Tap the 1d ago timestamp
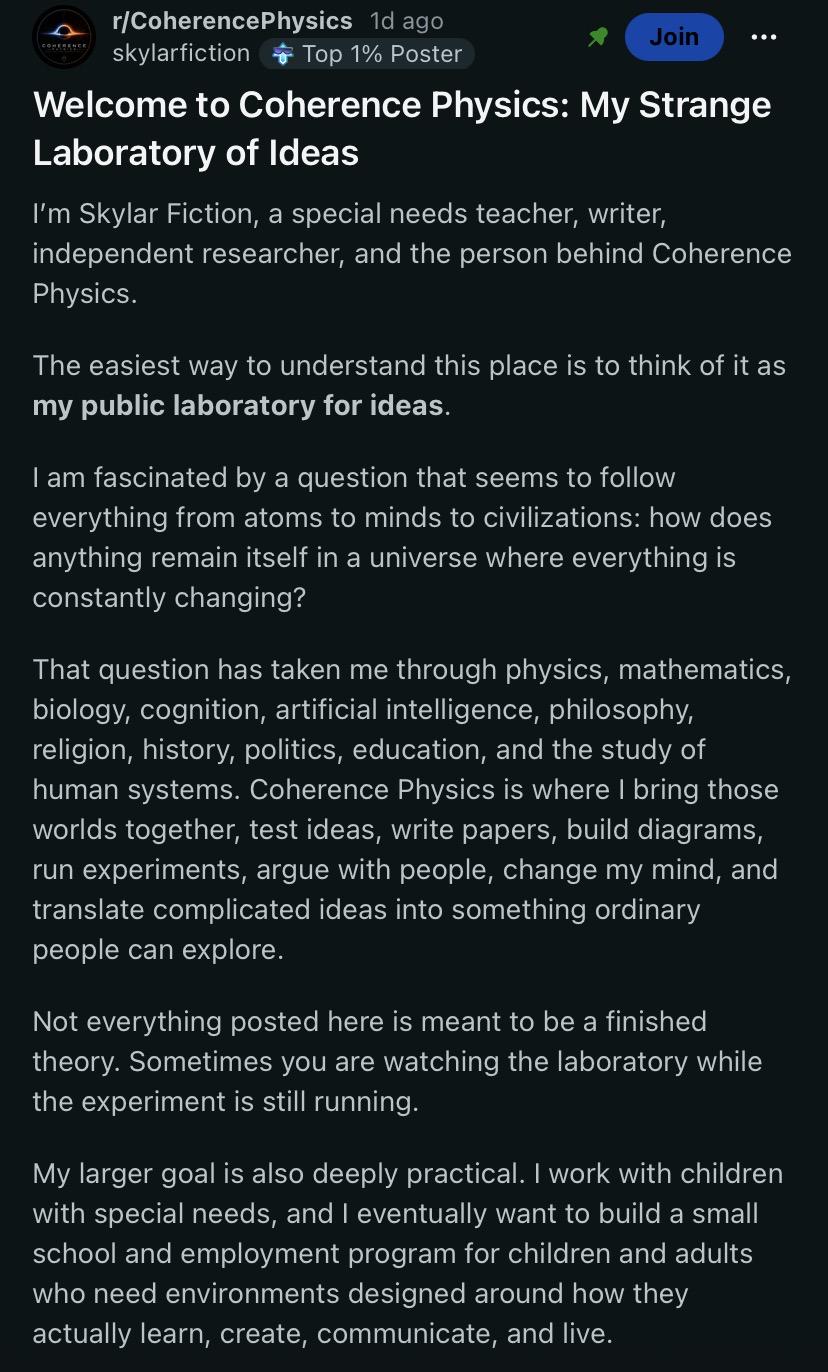The width and height of the screenshot is (828, 1372). click(406, 21)
